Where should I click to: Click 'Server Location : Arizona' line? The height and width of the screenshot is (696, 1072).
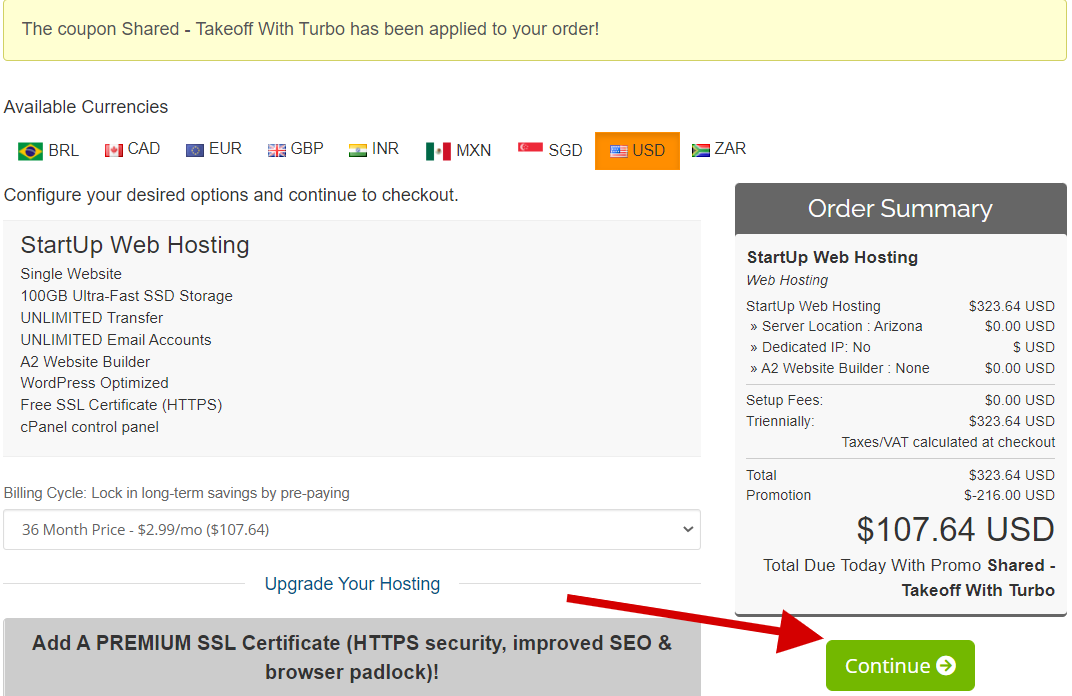[836, 326]
